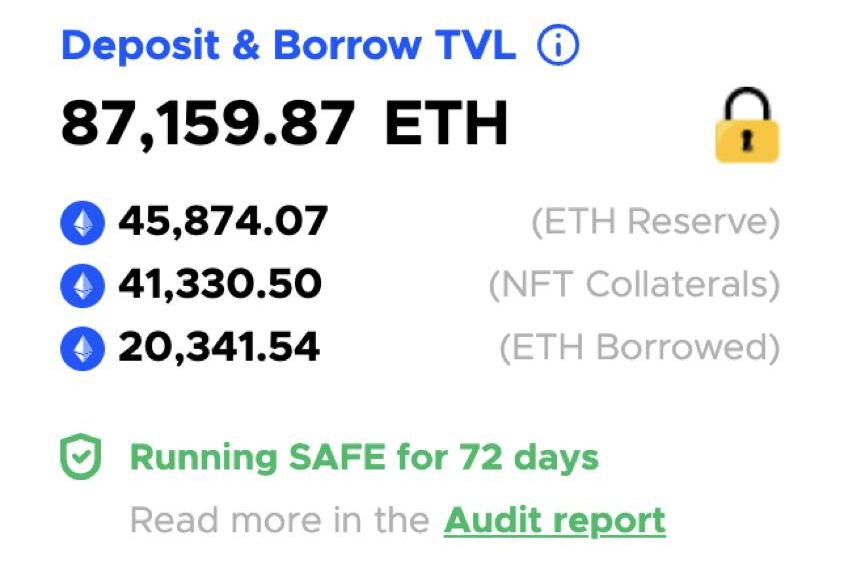
Task: Open the Audit report link
Action: click(x=555, y=520)
